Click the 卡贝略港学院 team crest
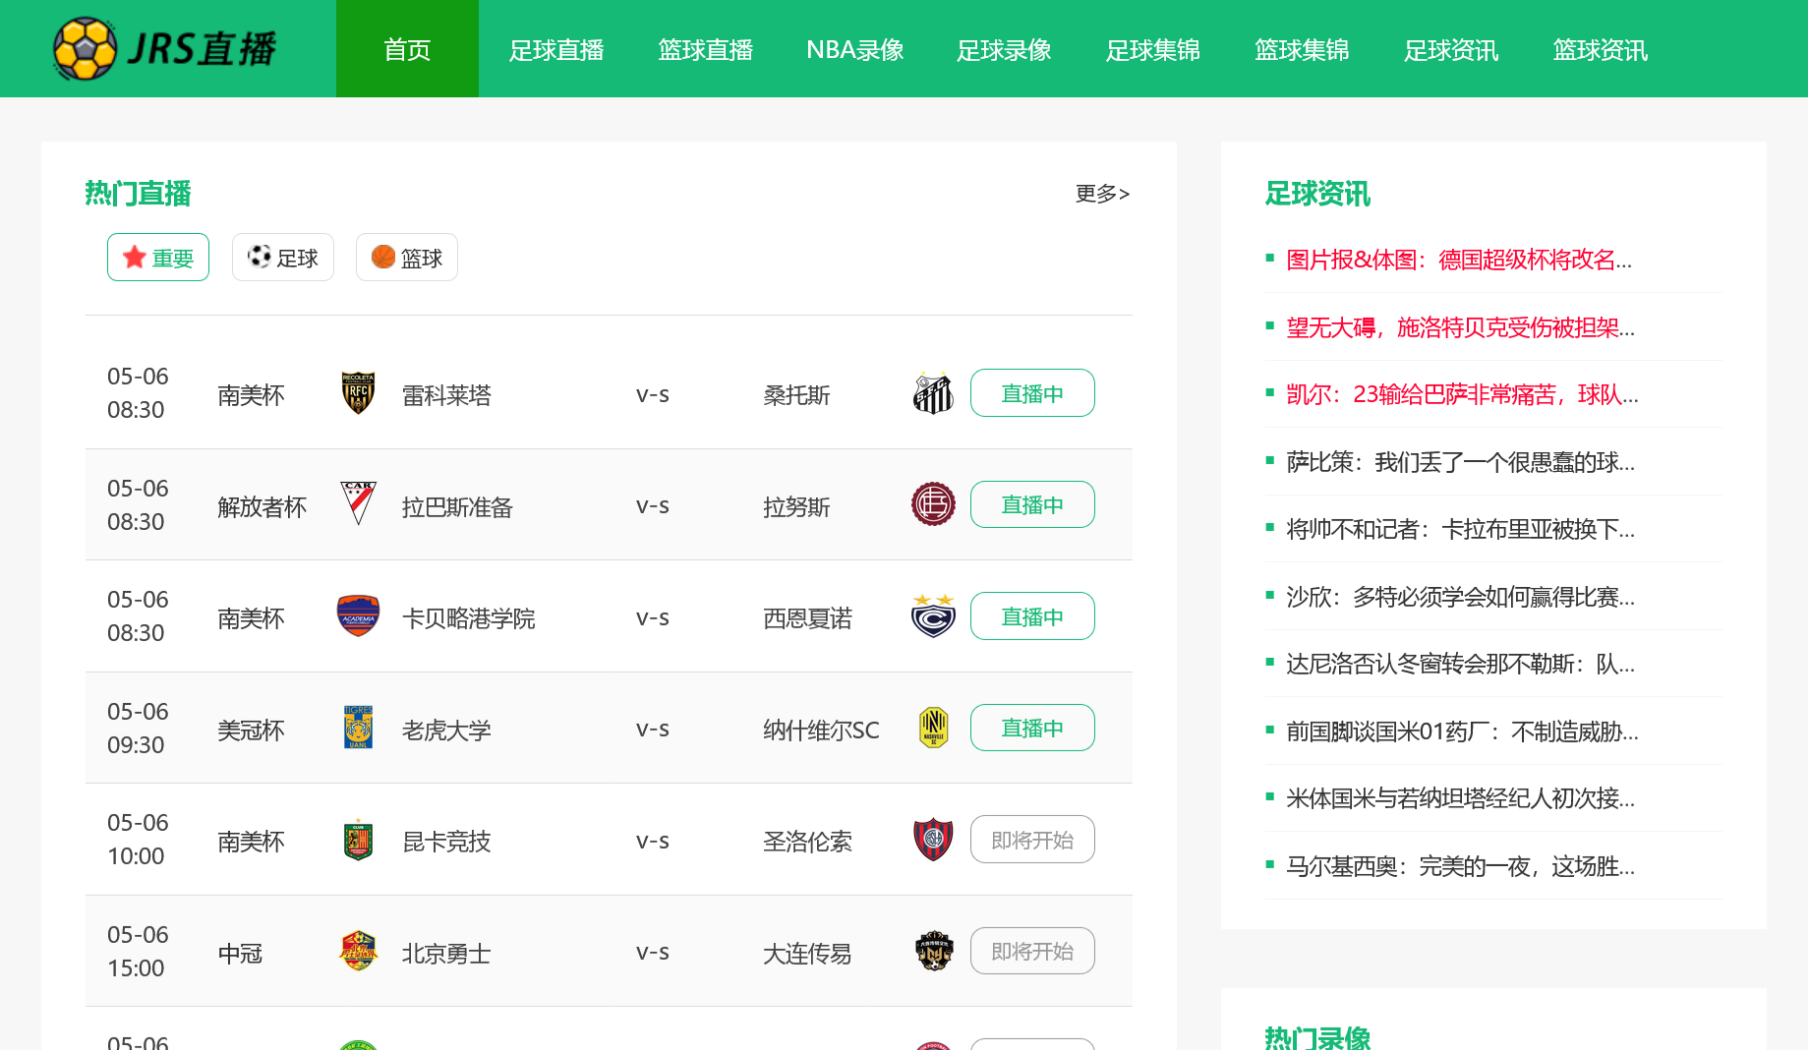 (x=358, y=616)
